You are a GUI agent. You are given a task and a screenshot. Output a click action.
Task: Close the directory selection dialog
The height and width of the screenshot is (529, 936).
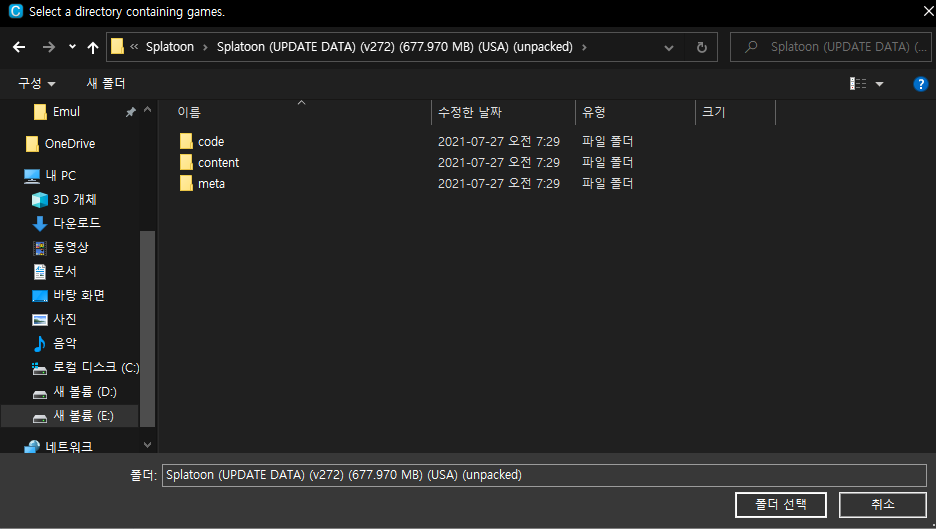[x=928, y=11]
